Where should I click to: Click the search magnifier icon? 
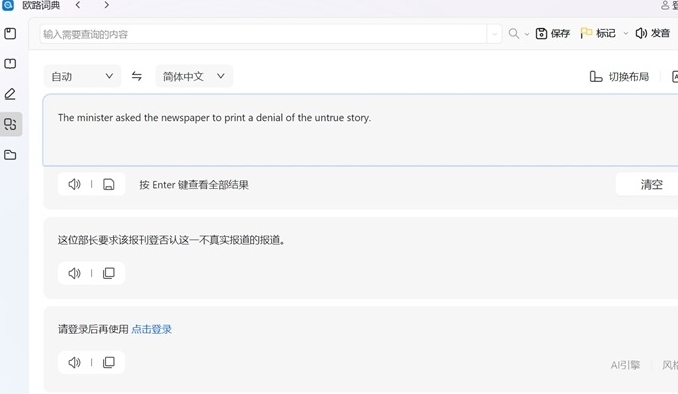point(513,33)
